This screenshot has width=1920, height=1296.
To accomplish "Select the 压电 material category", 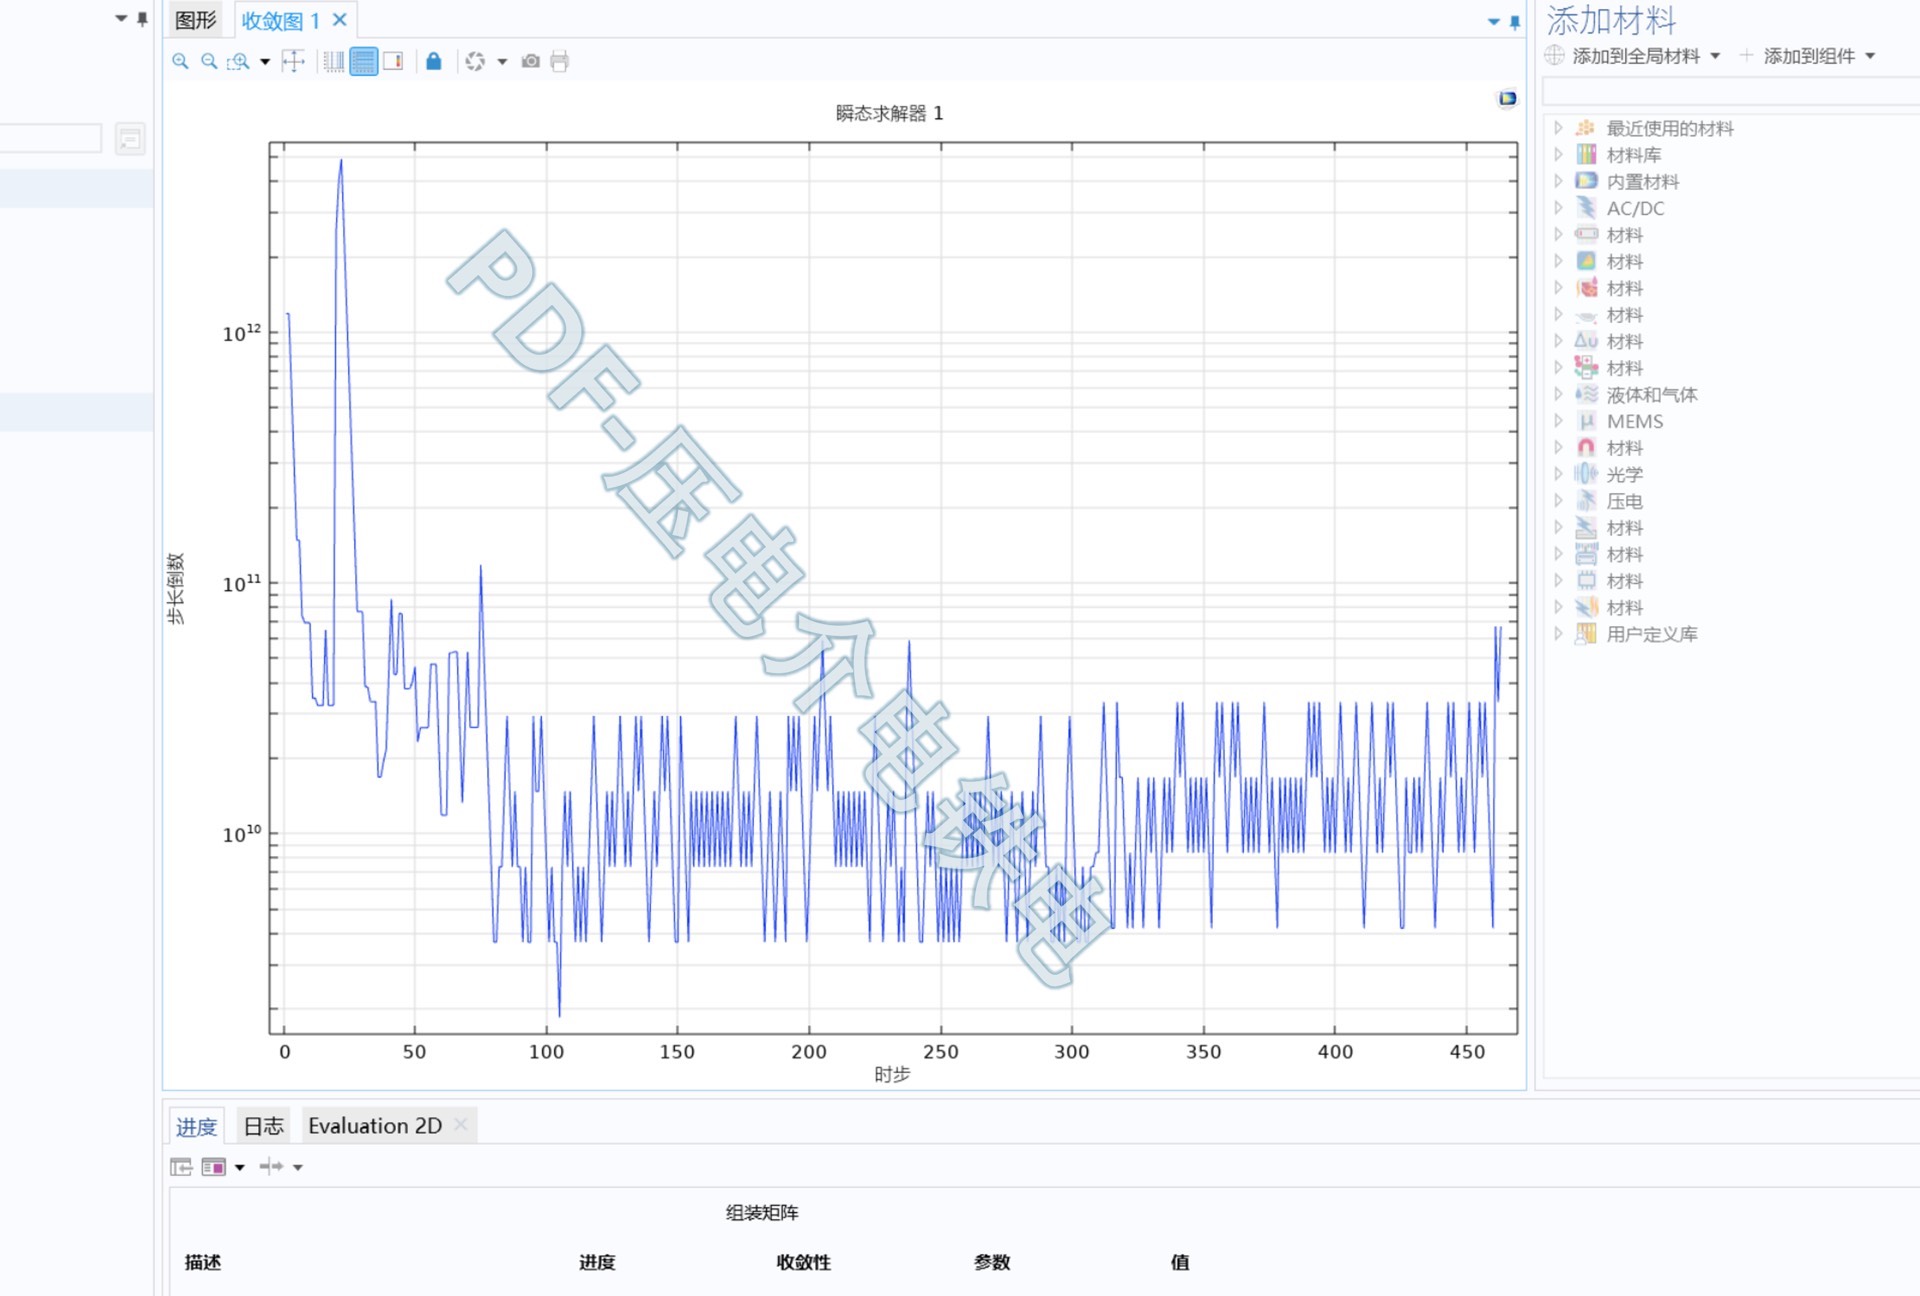I will 1624,501.
